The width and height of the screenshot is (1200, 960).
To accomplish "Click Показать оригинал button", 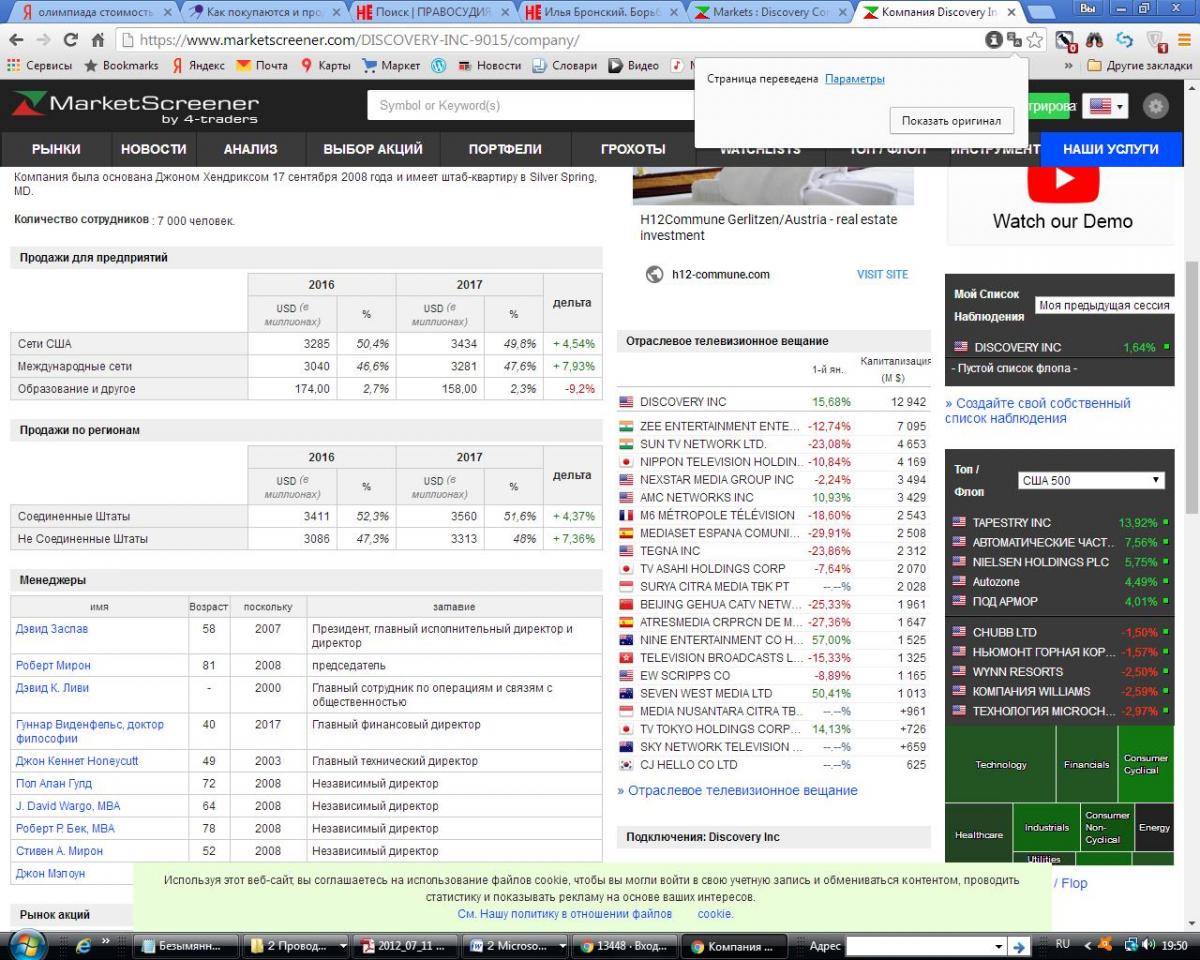I will (951, 121).
